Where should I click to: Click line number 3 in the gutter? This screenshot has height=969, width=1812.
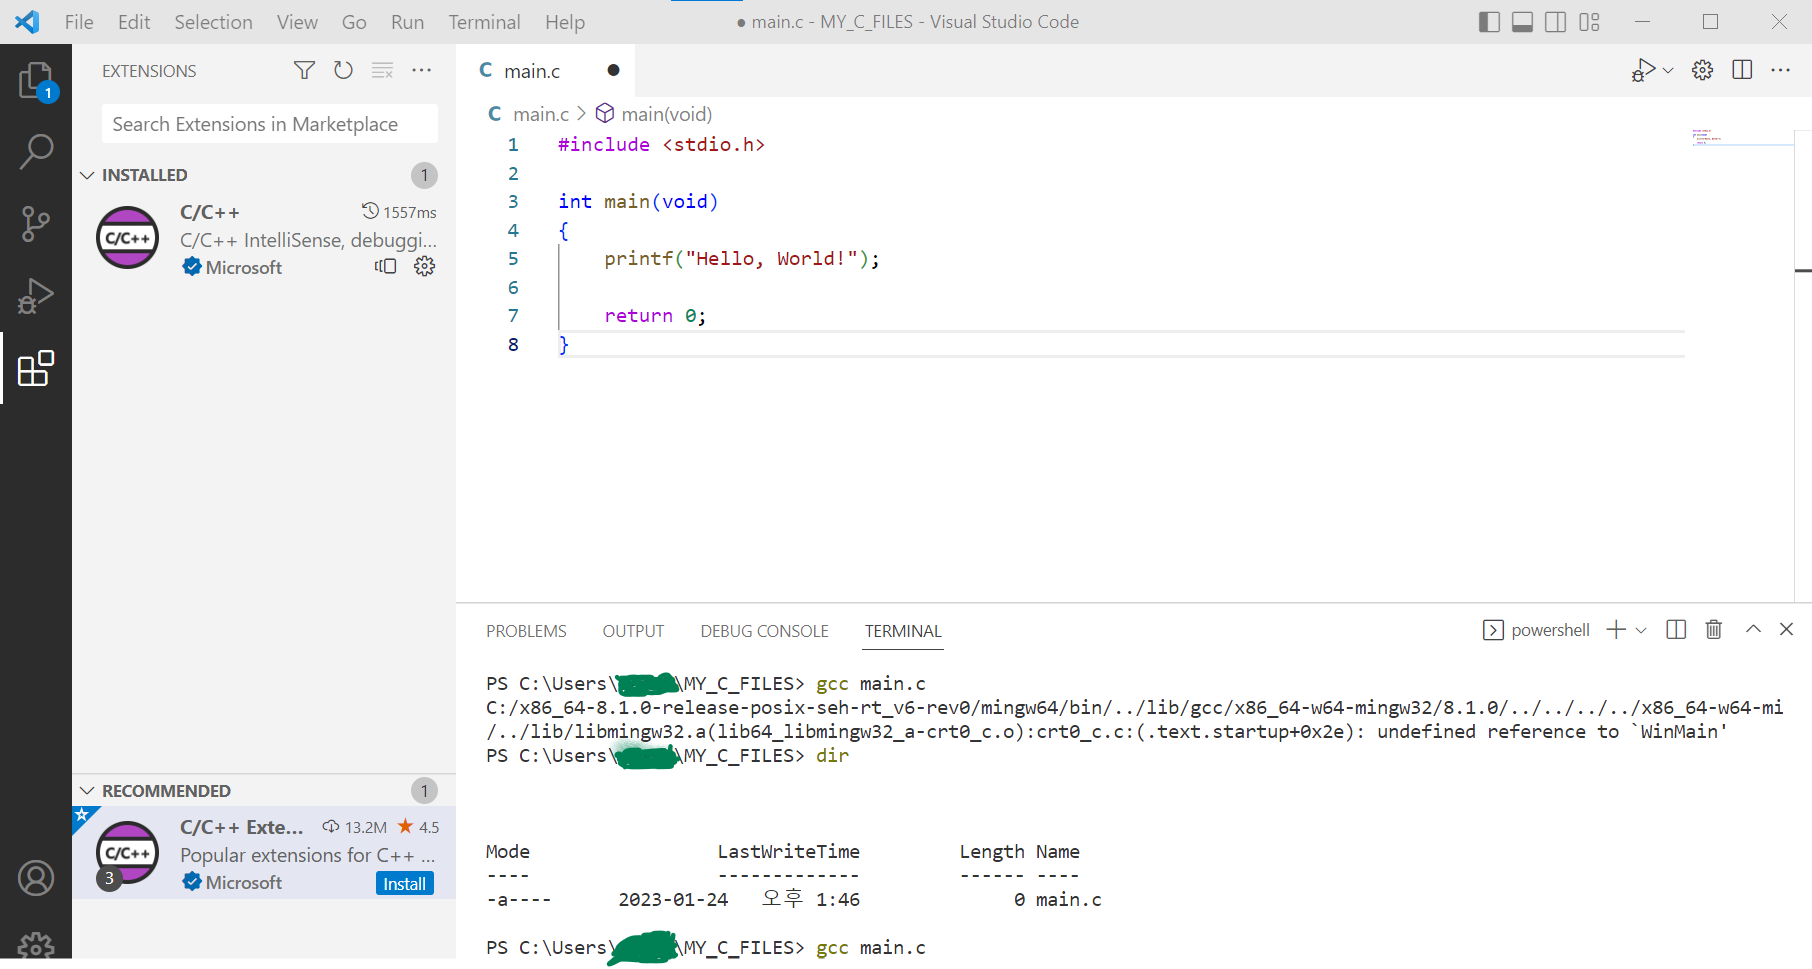513,202
